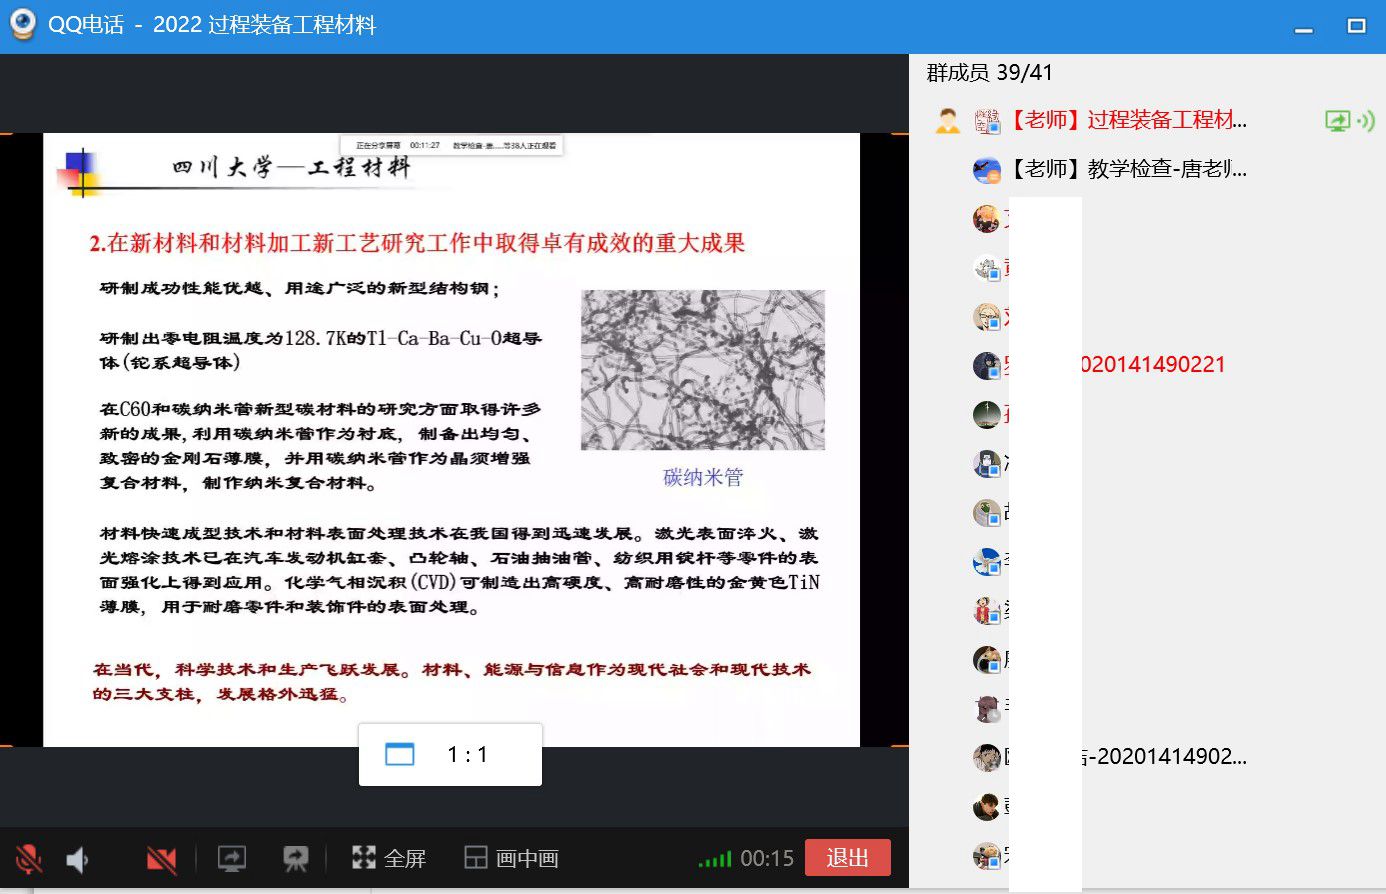Screen dimensions: 1386x894
Task: Select the 1:1 original size option
Action: [450, 755]
